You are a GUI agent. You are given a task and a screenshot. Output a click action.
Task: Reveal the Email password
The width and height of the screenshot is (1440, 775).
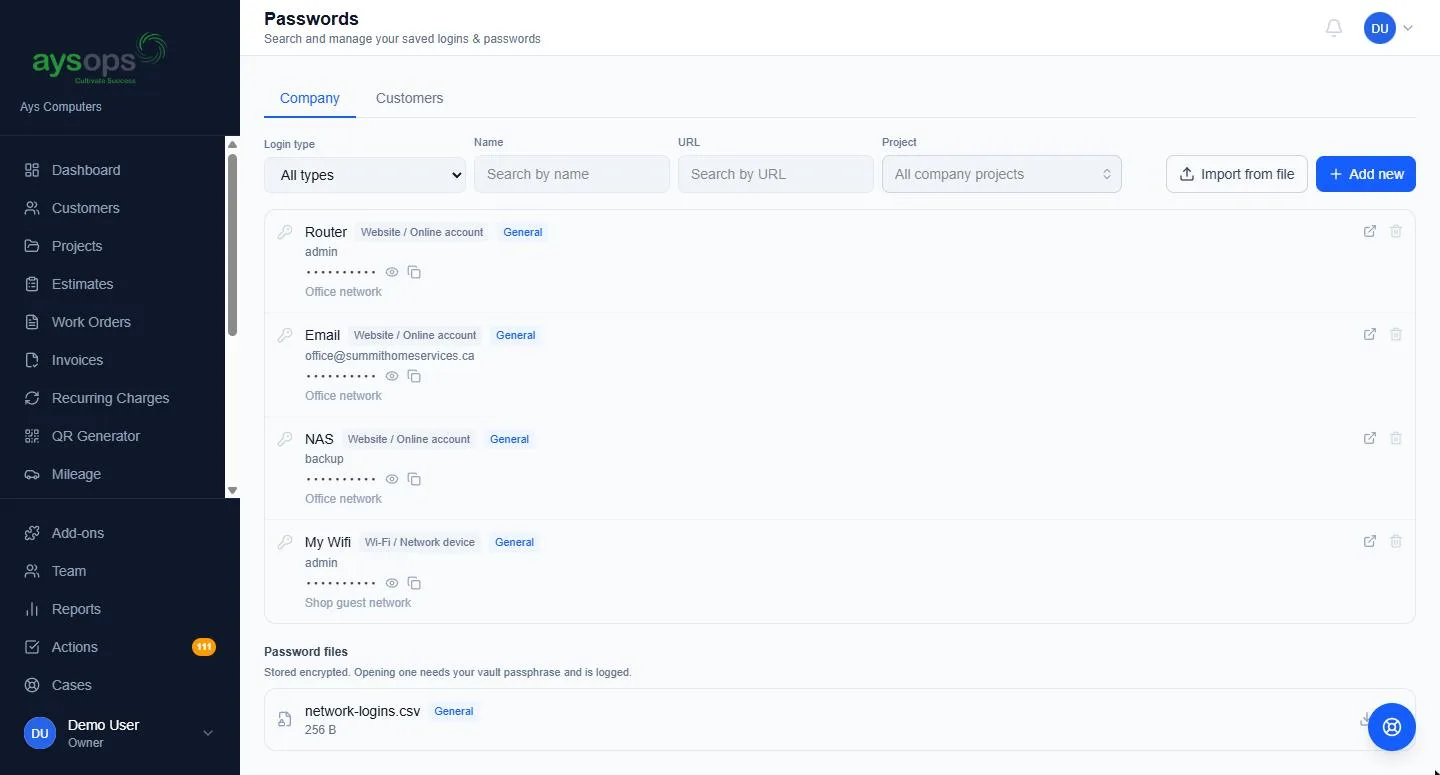392,376
